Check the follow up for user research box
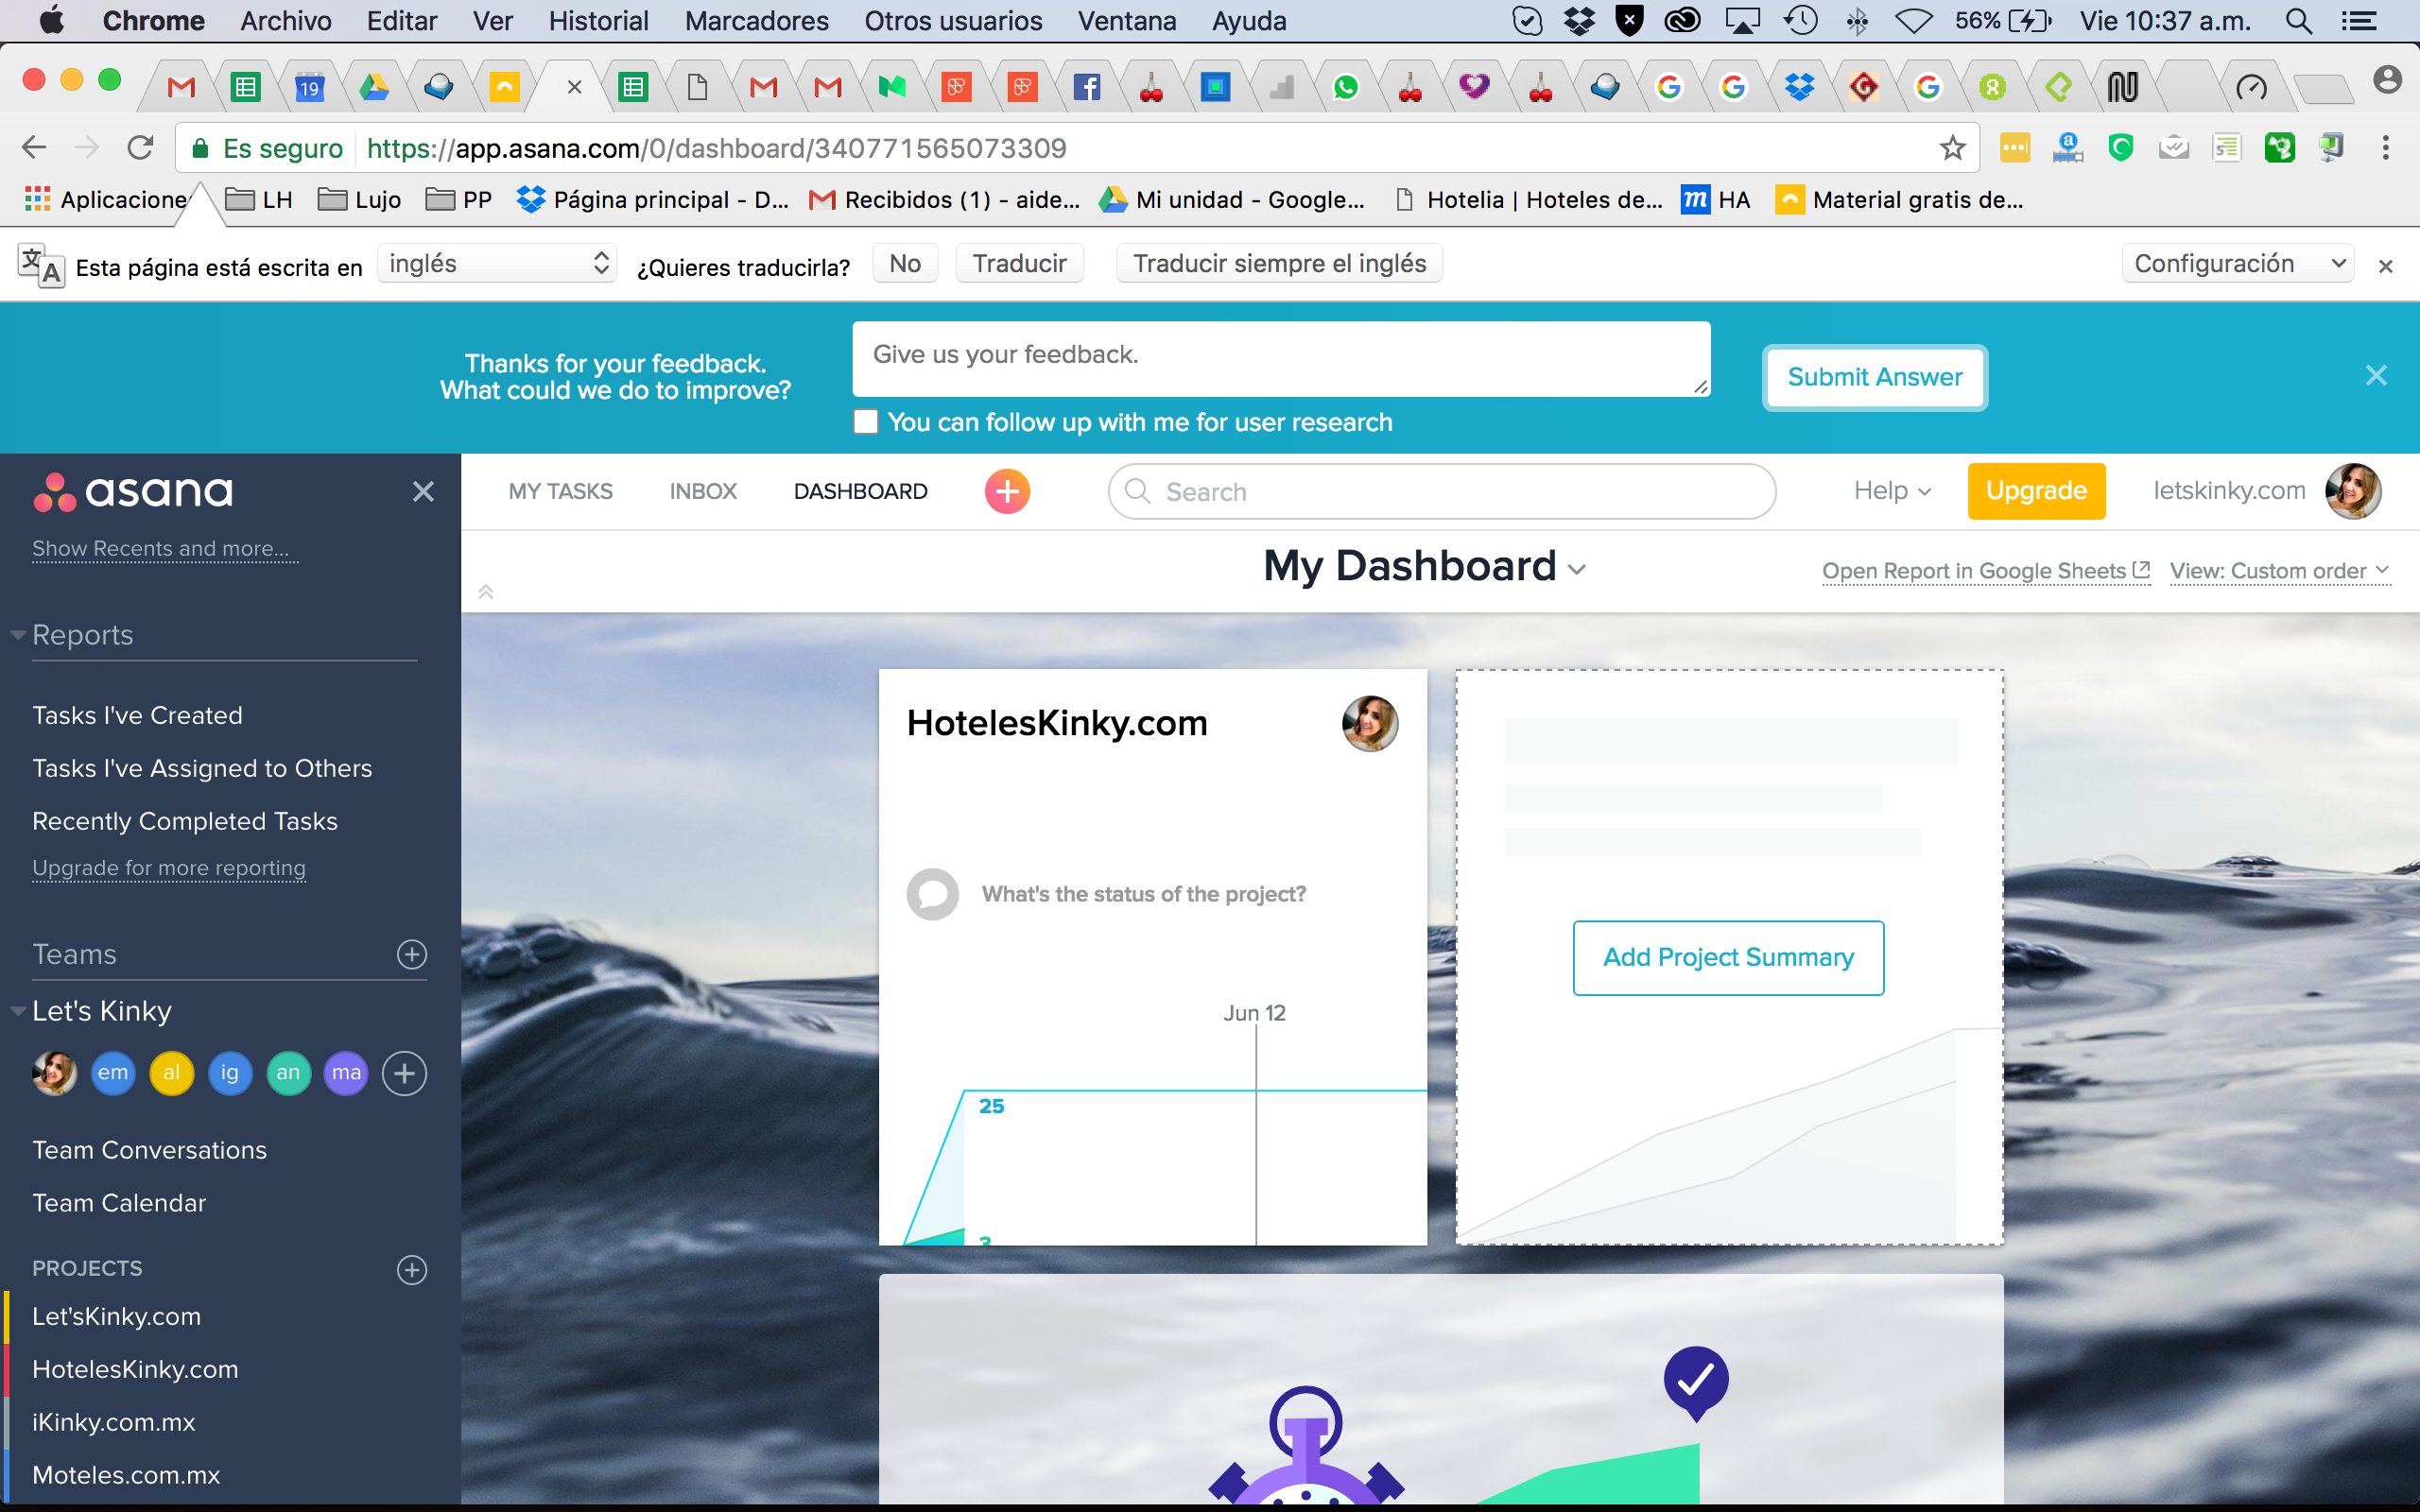This screenshot has height=1512, width=2420. (866, 422)
